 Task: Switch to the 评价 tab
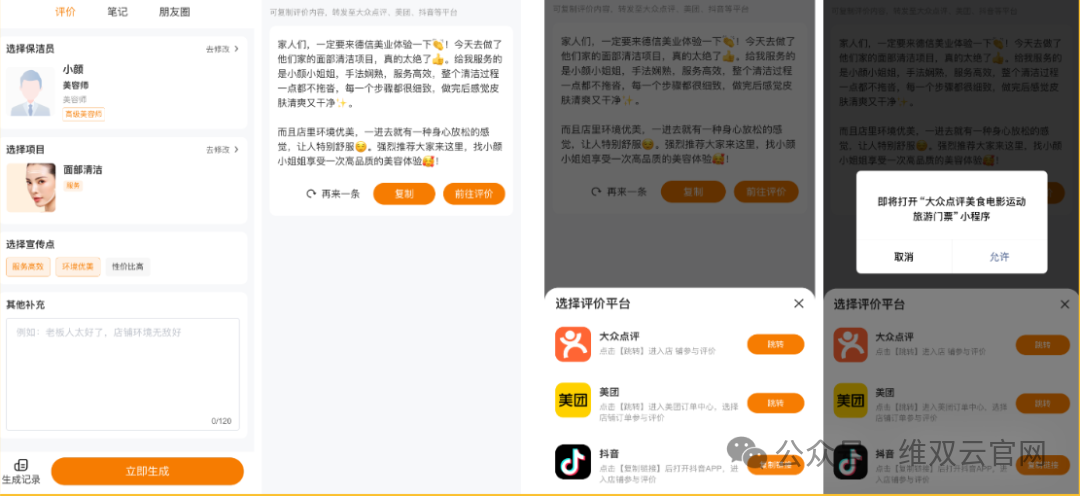pyautogui.click(x=65, y=12)
